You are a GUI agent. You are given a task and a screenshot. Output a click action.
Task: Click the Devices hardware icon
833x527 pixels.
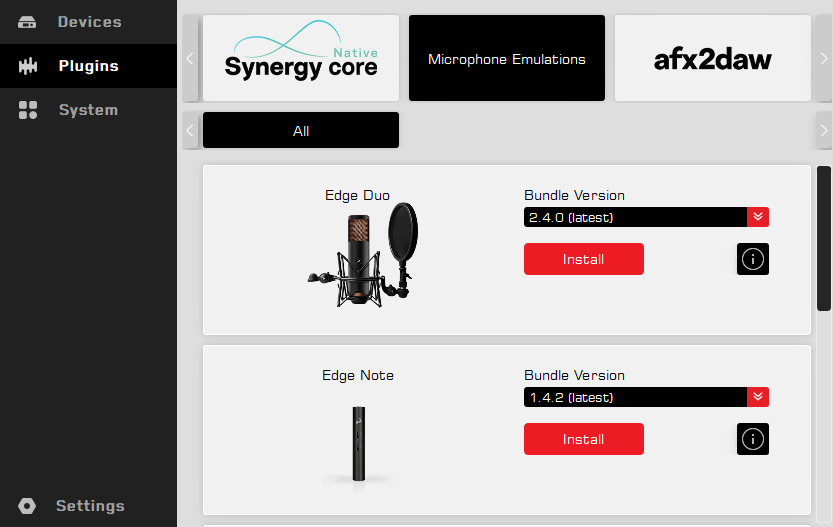[x=27, y=22]
